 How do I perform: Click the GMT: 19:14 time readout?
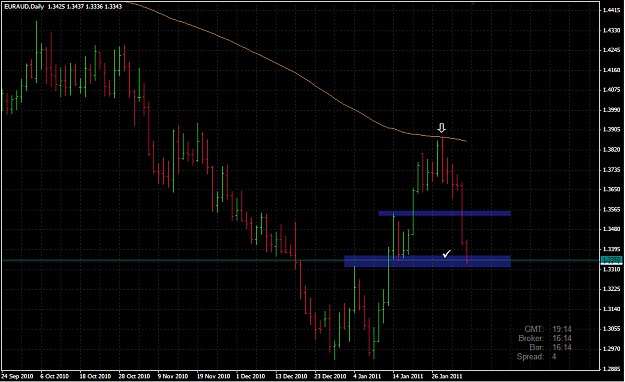(x=548, y=329)
